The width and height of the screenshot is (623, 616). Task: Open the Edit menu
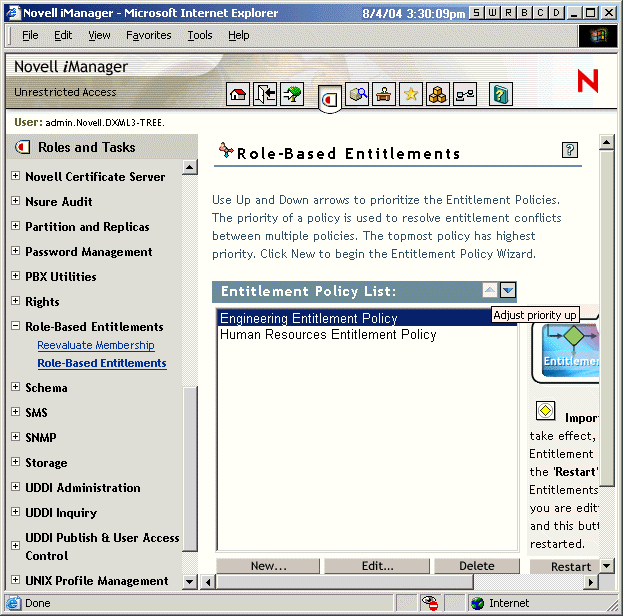point(63,35)
